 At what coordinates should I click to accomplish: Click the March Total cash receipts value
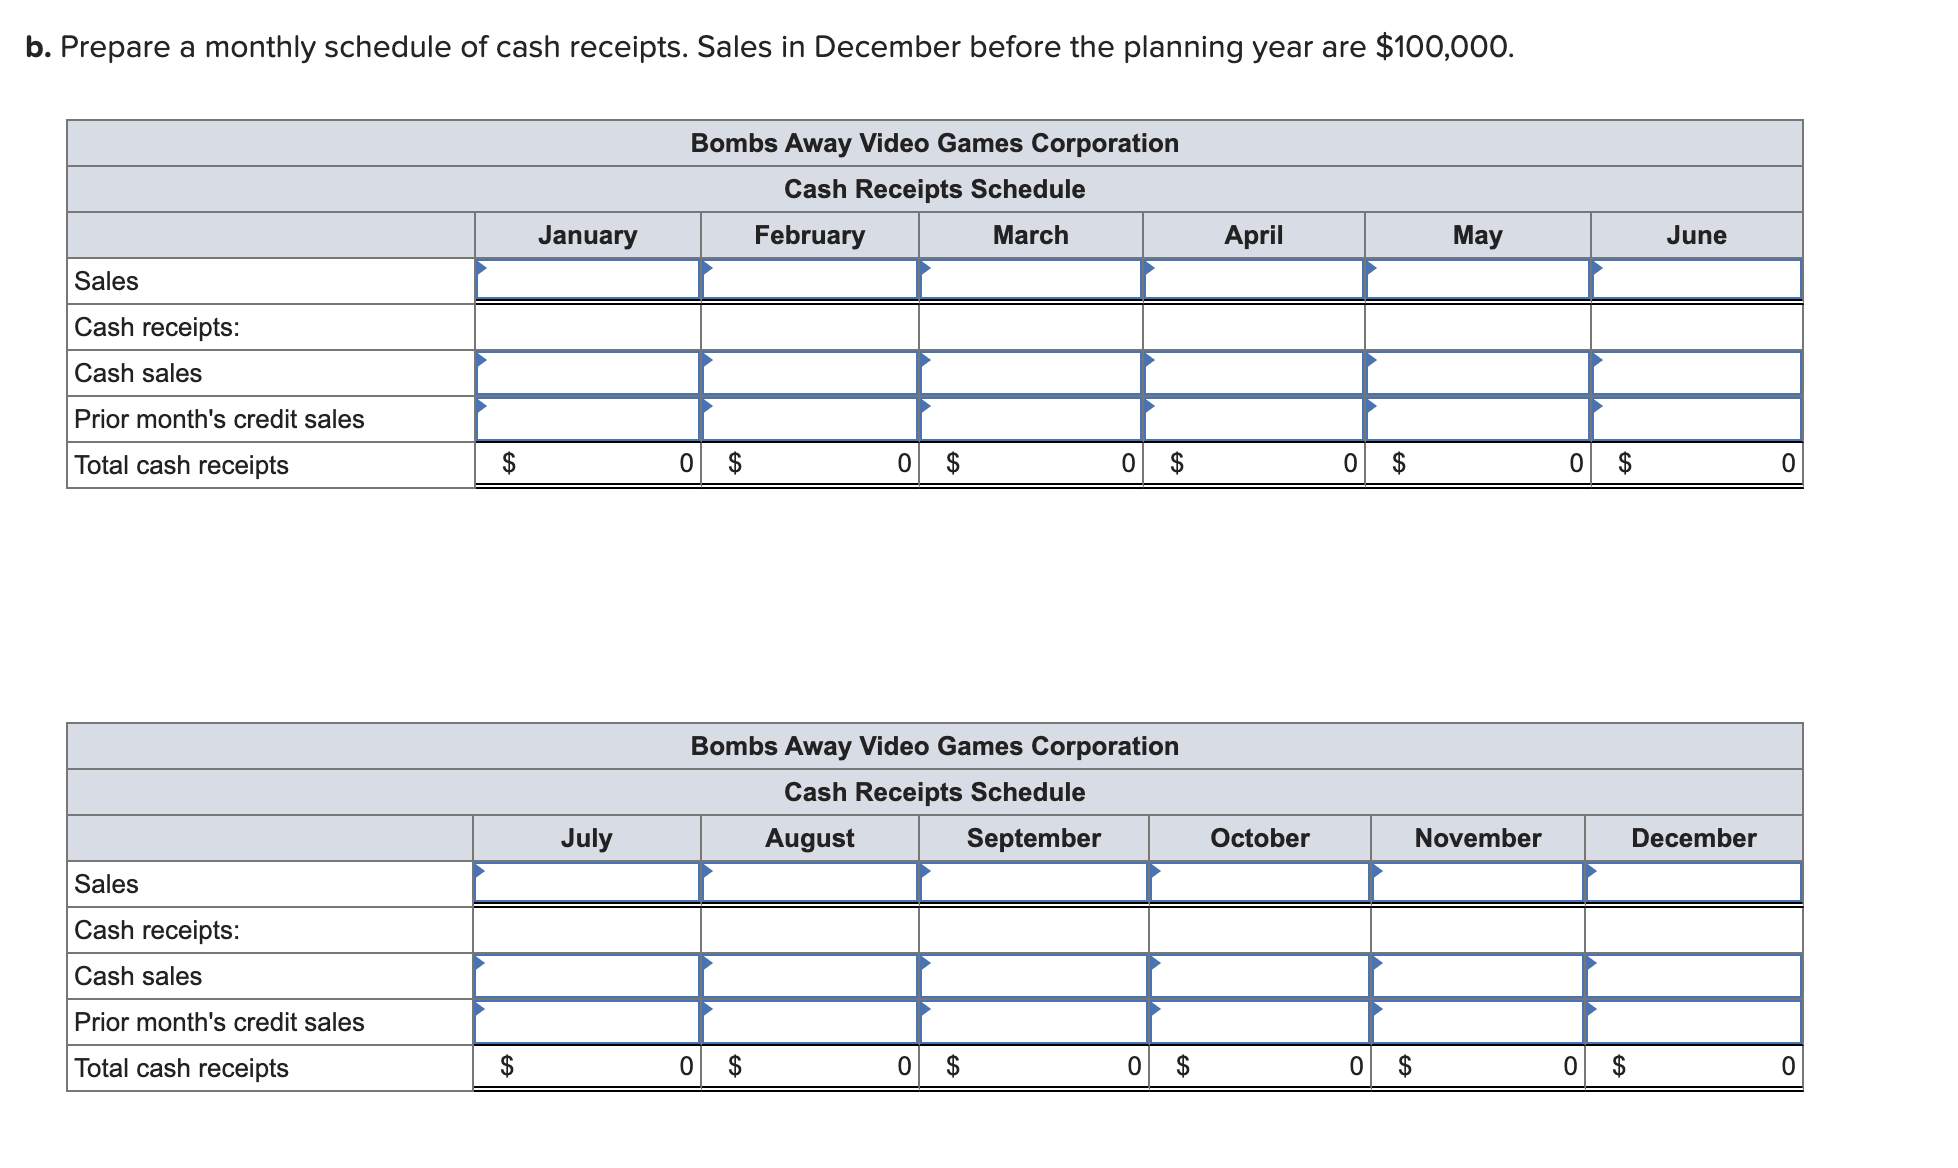[x=1031, y=464]
